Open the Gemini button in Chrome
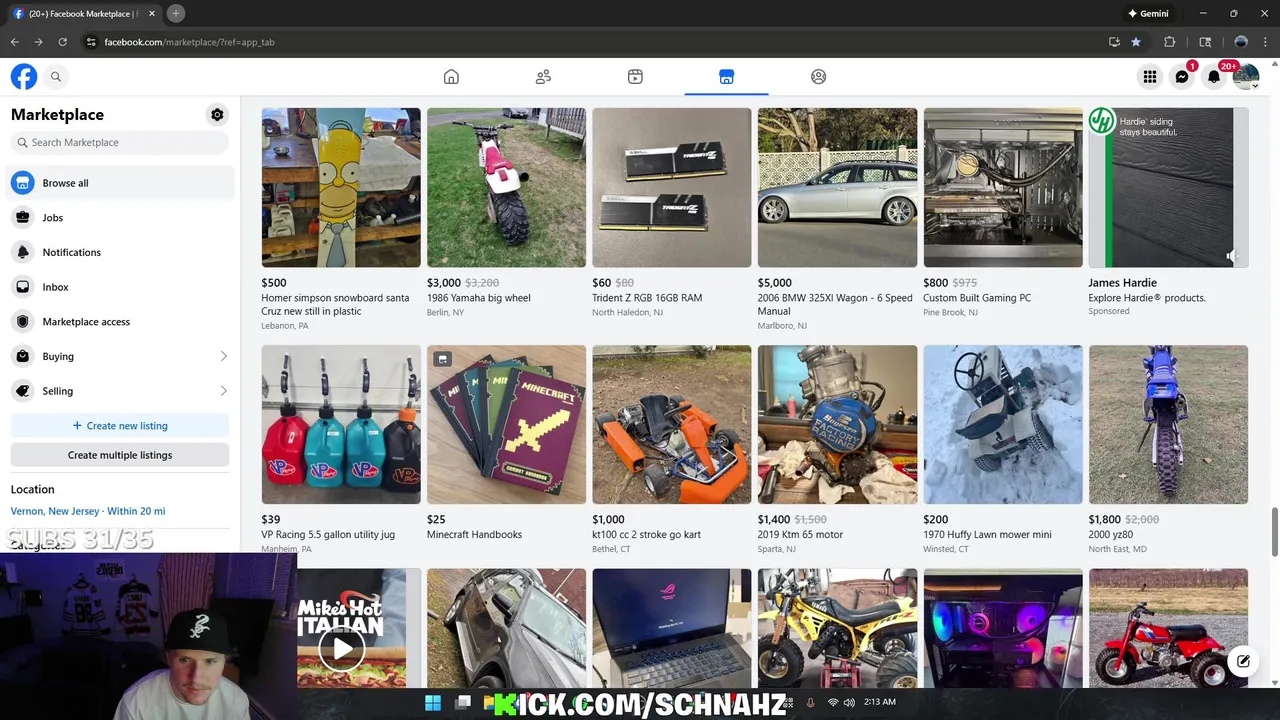This screenshot has width=1280, height=720. pos(1148,13)
